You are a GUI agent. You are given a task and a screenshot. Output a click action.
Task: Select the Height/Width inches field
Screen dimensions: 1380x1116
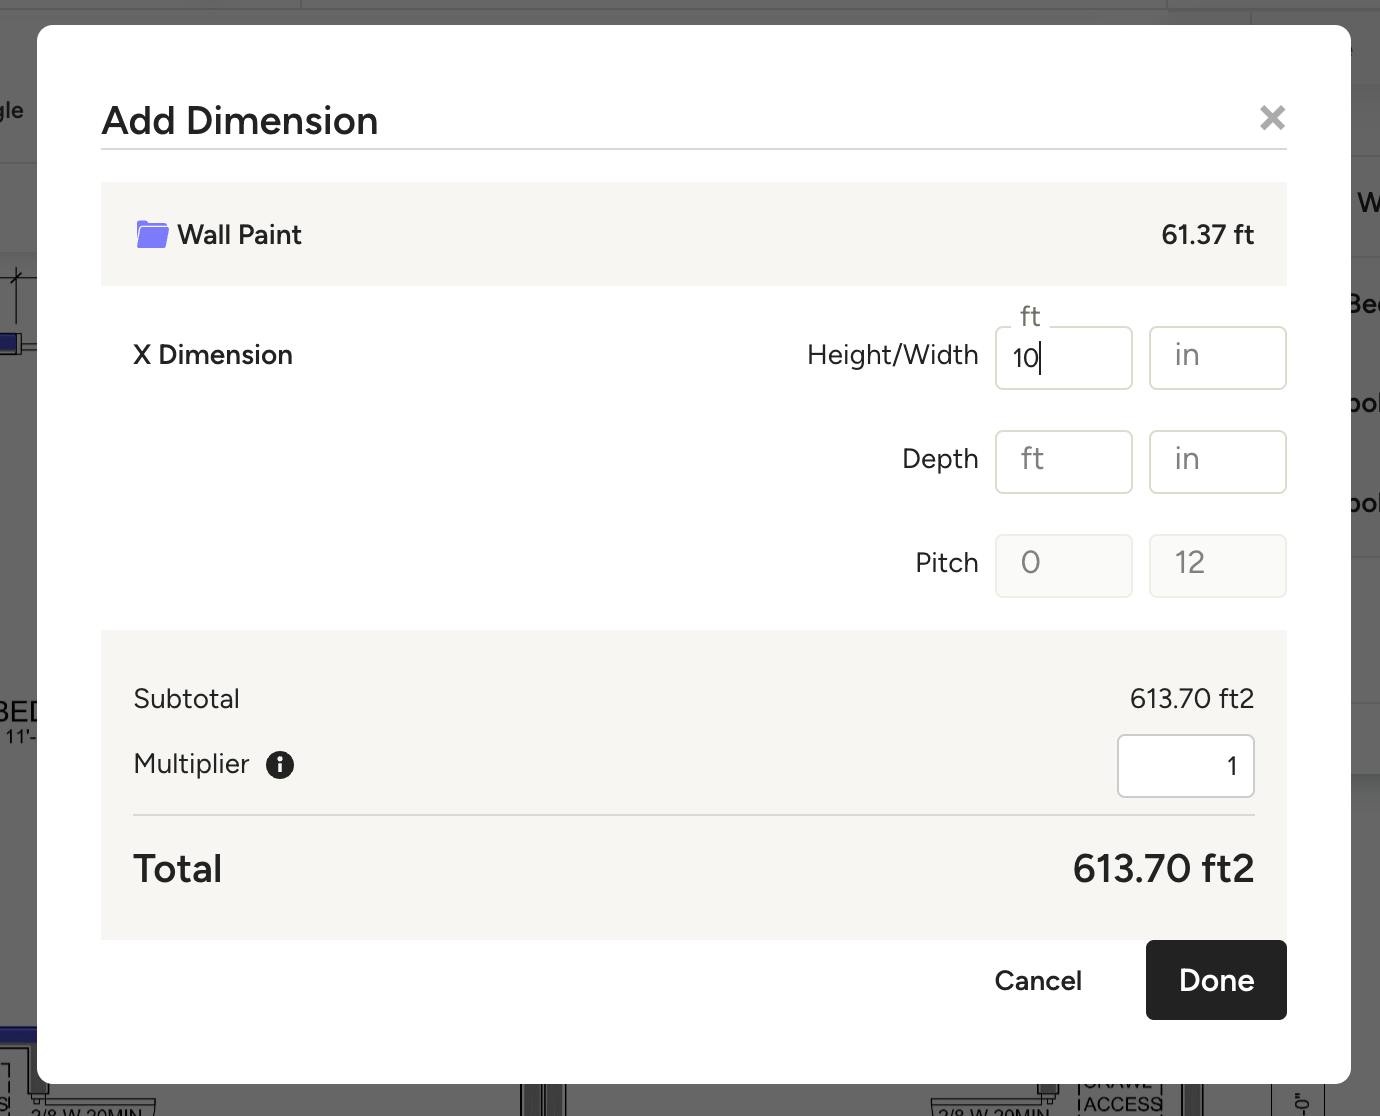1217,358
